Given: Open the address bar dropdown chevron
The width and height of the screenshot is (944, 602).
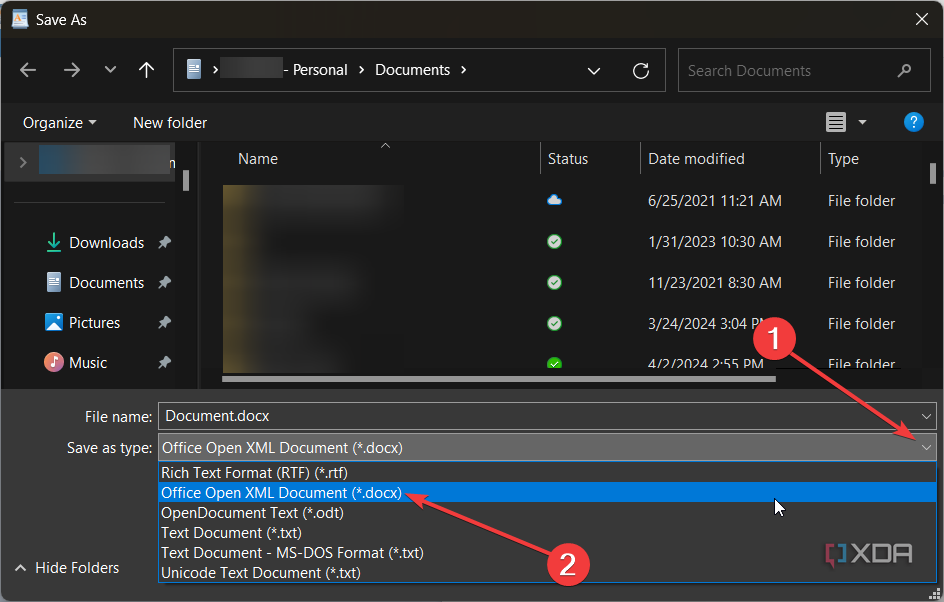Looking at the screenshot, I should [x=594, y=70].
